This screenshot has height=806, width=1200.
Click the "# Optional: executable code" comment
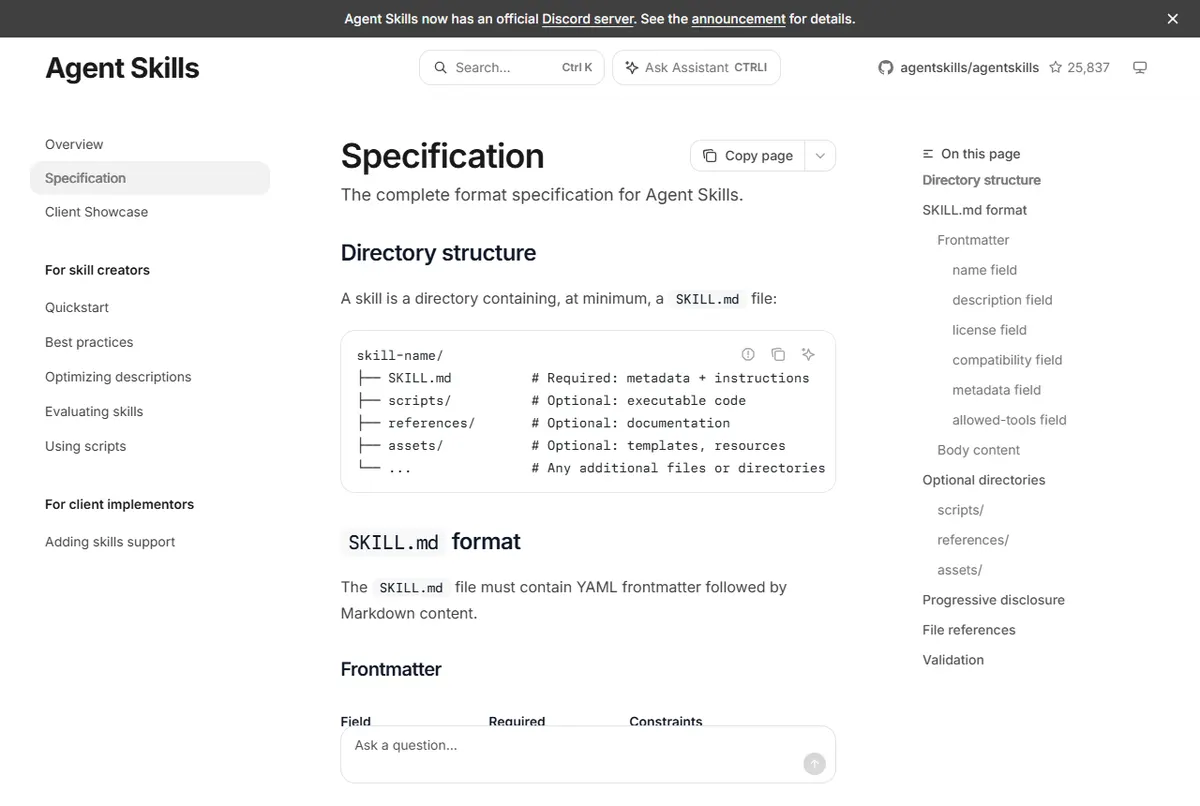pyautogui.click(x=639, y=401)
